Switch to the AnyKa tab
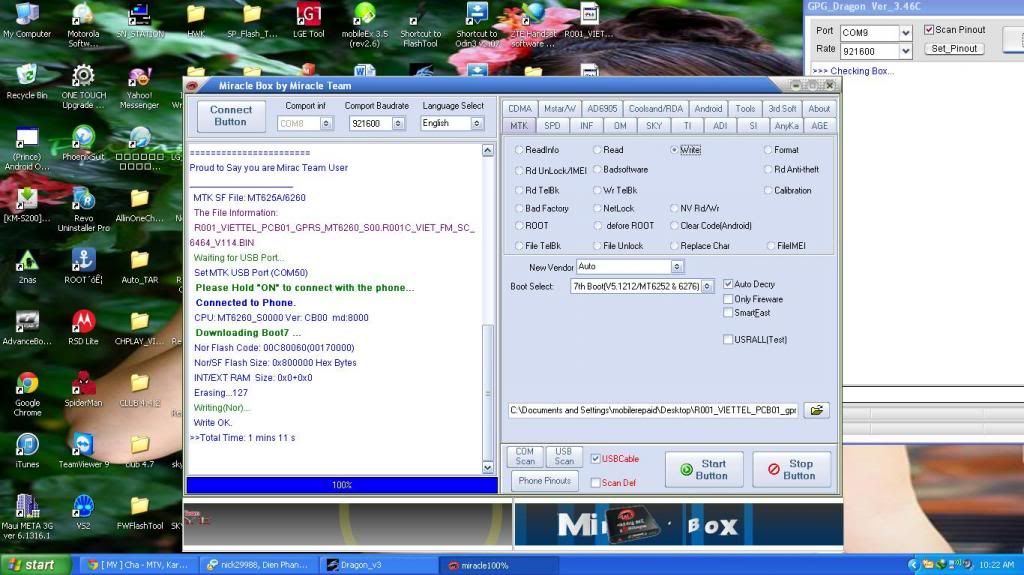The height and width of the screenshot is (575, 1024). (x=786, y=125)
